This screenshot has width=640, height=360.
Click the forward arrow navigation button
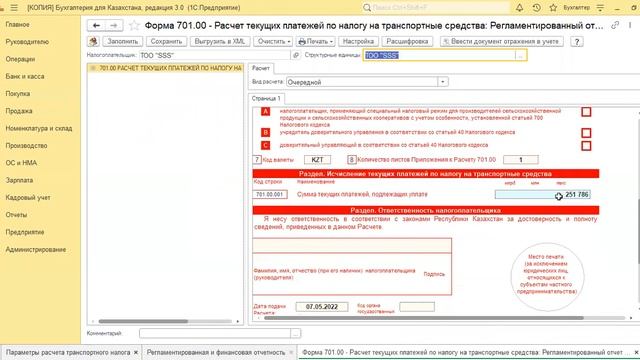coord(113,25)
